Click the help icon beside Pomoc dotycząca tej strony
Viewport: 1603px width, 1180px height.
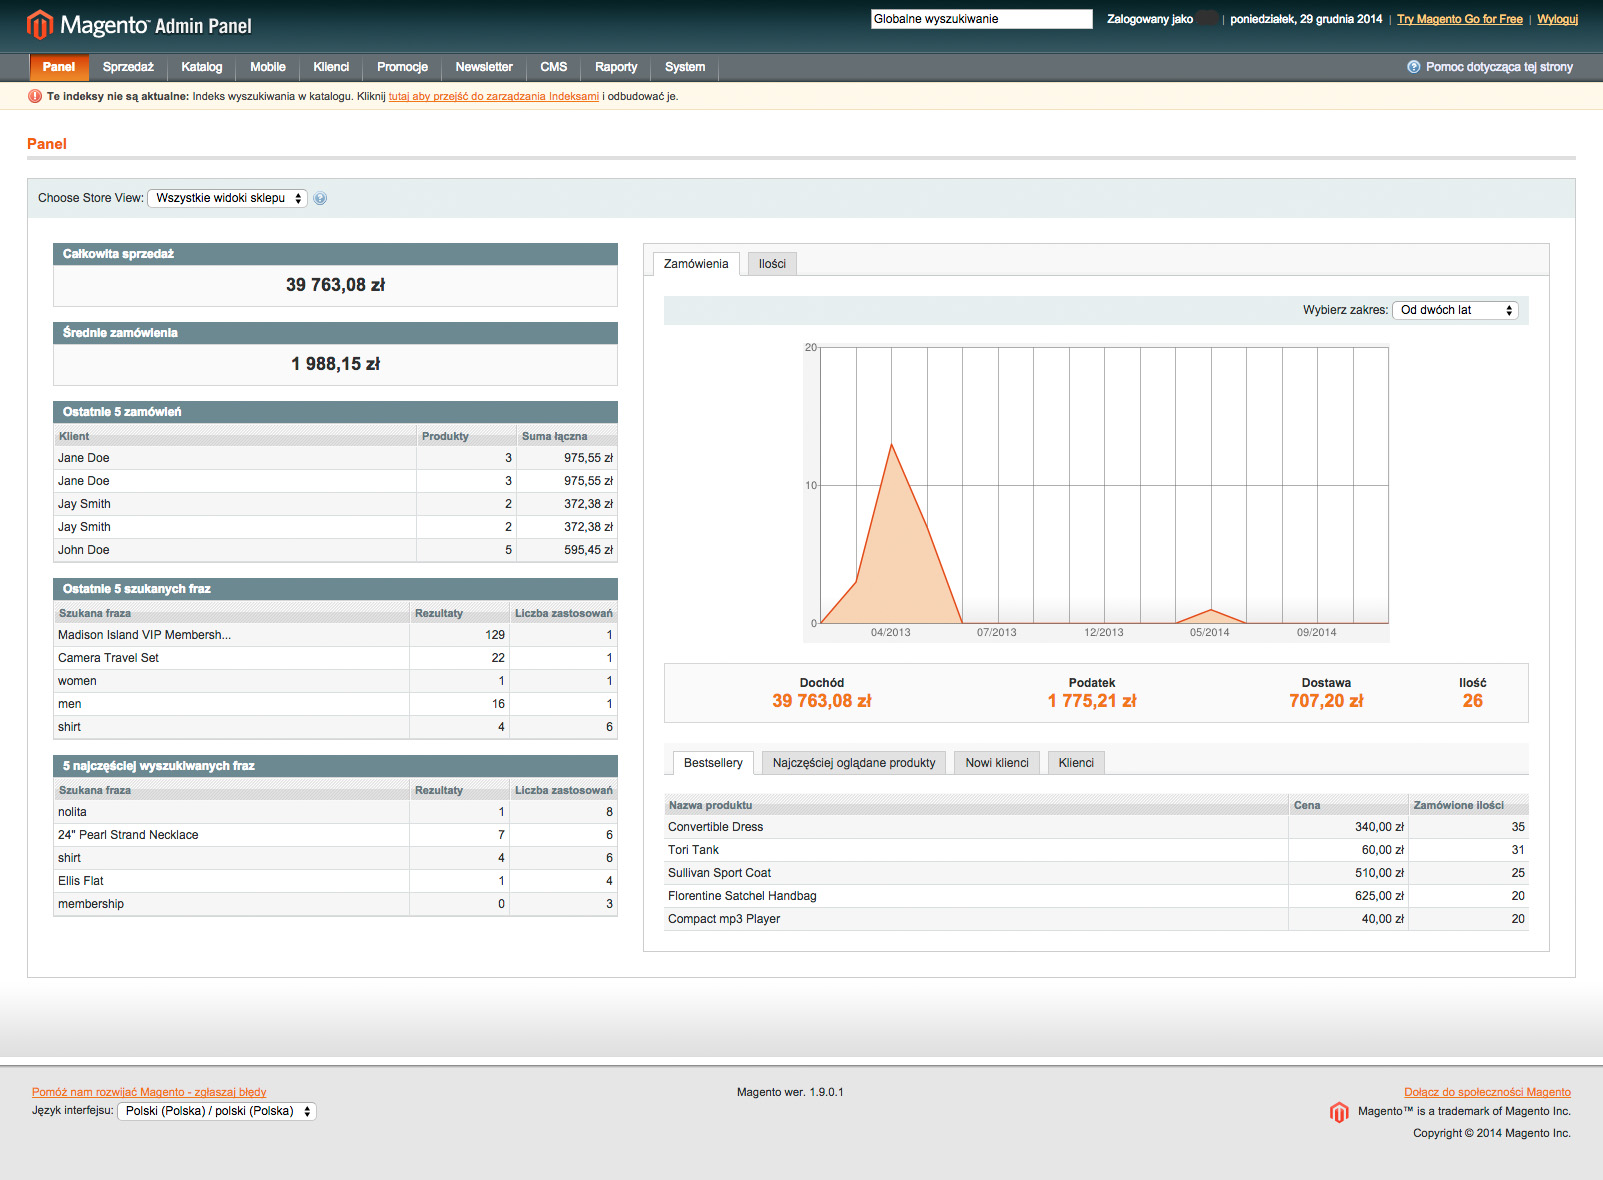1413,67
